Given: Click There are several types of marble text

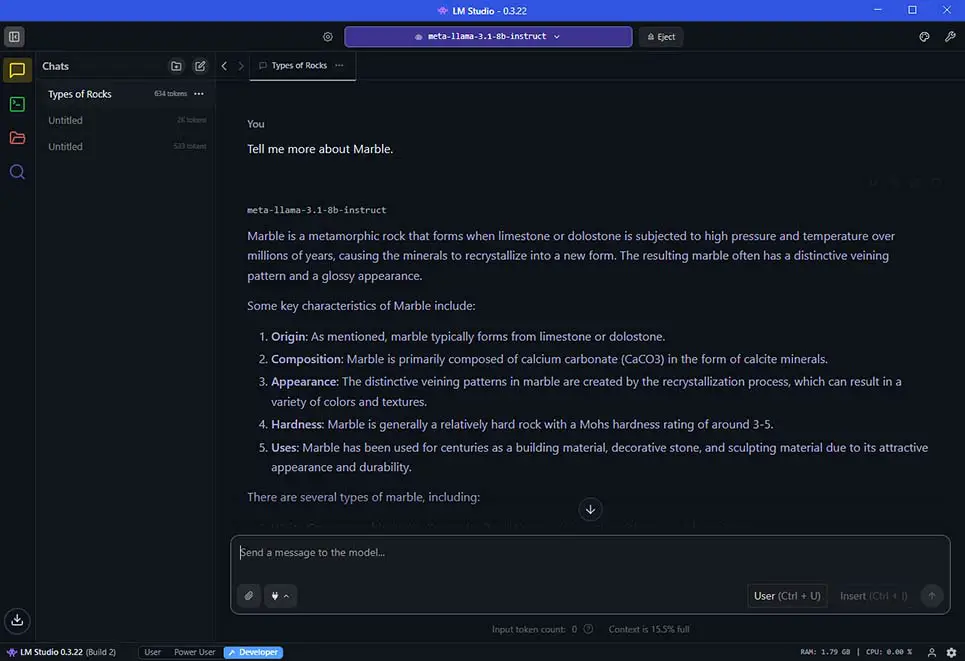Looking at the screenshot, I should click(x=363, y=497).
